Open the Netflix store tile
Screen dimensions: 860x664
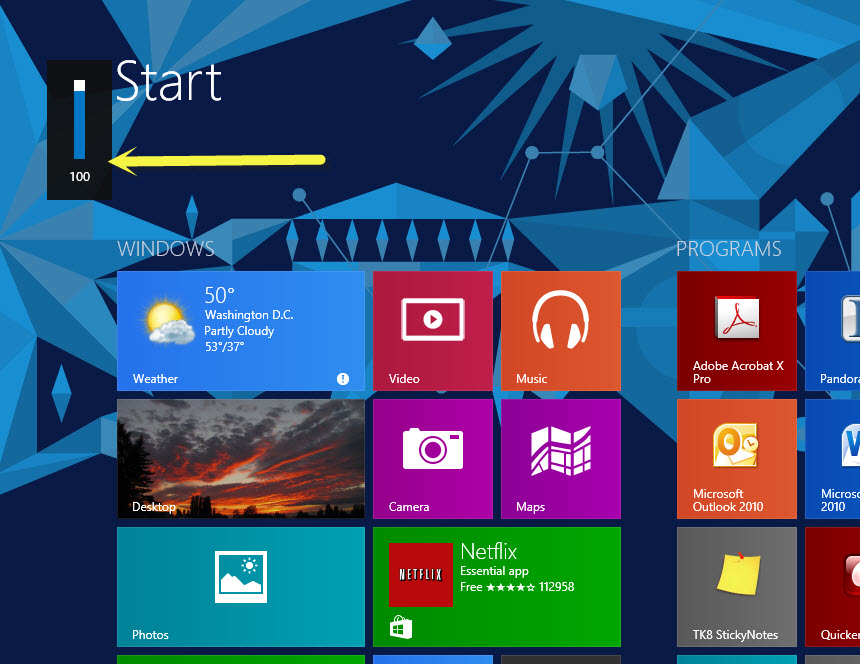[x=497, y=587]
